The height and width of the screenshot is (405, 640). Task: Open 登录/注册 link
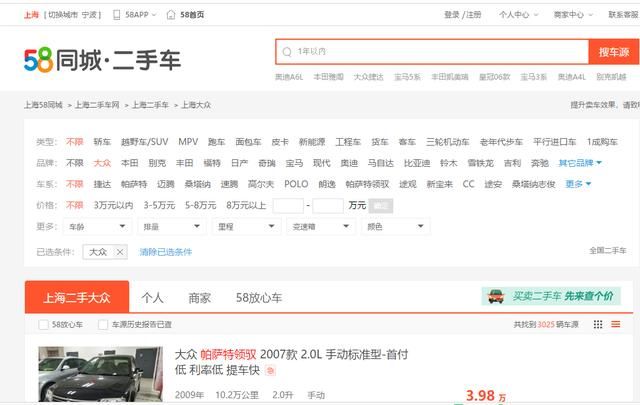pyautogui.click(x=462, y=15)
